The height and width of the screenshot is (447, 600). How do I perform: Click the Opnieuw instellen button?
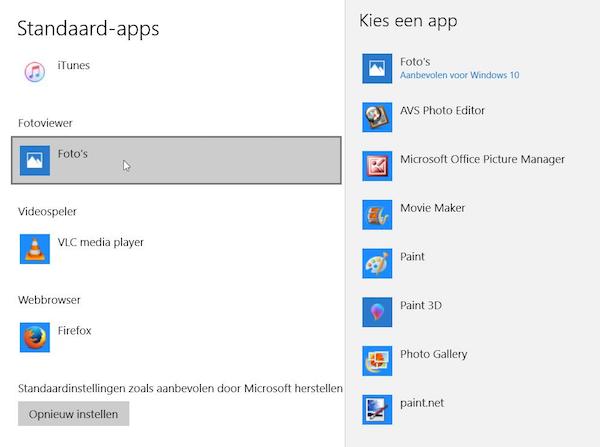[x=73, y=414]
